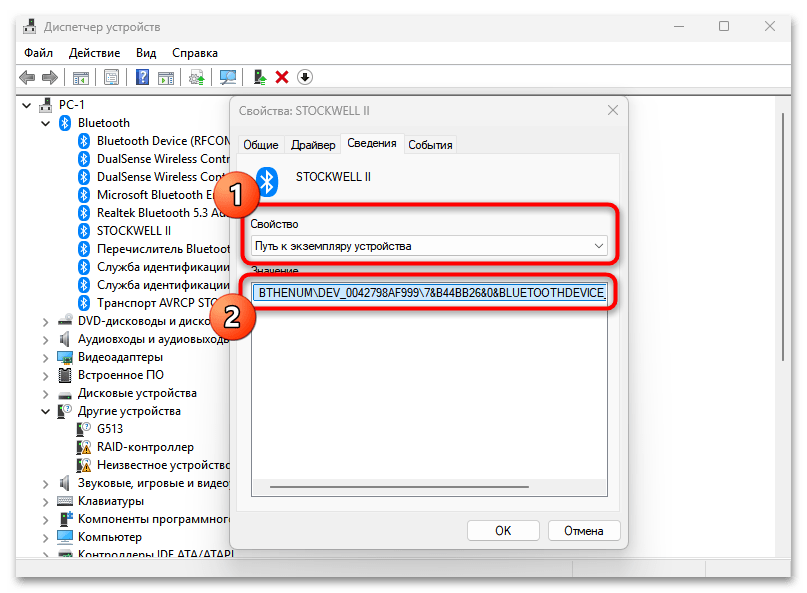
Task: Click the Неизвестное устройство warning icon
Action: coord(84,465)
